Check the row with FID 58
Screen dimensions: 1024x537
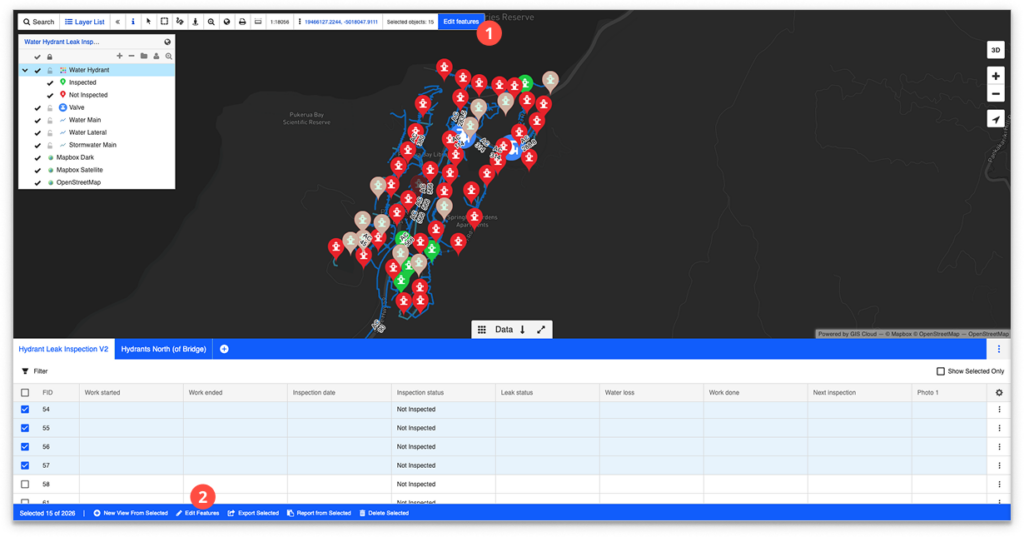click(x=25, y=484)
